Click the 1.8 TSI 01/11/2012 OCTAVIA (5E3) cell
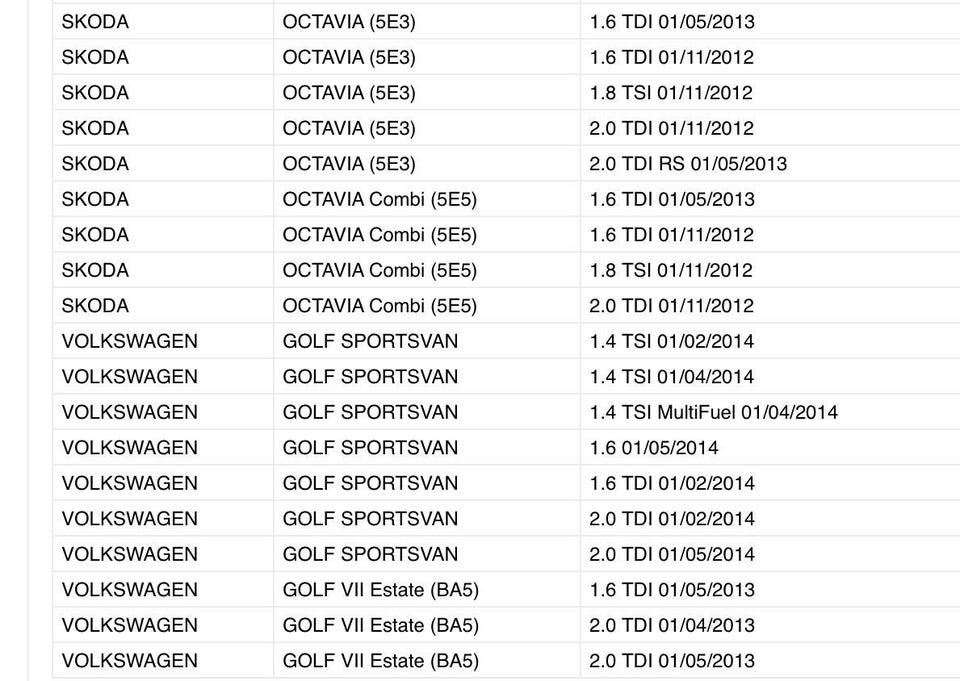 (x=770, y=92)
